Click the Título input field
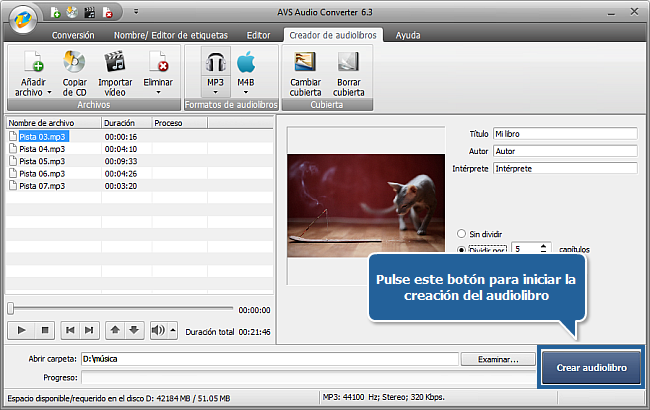650x410 pixels. click(564, 133)
